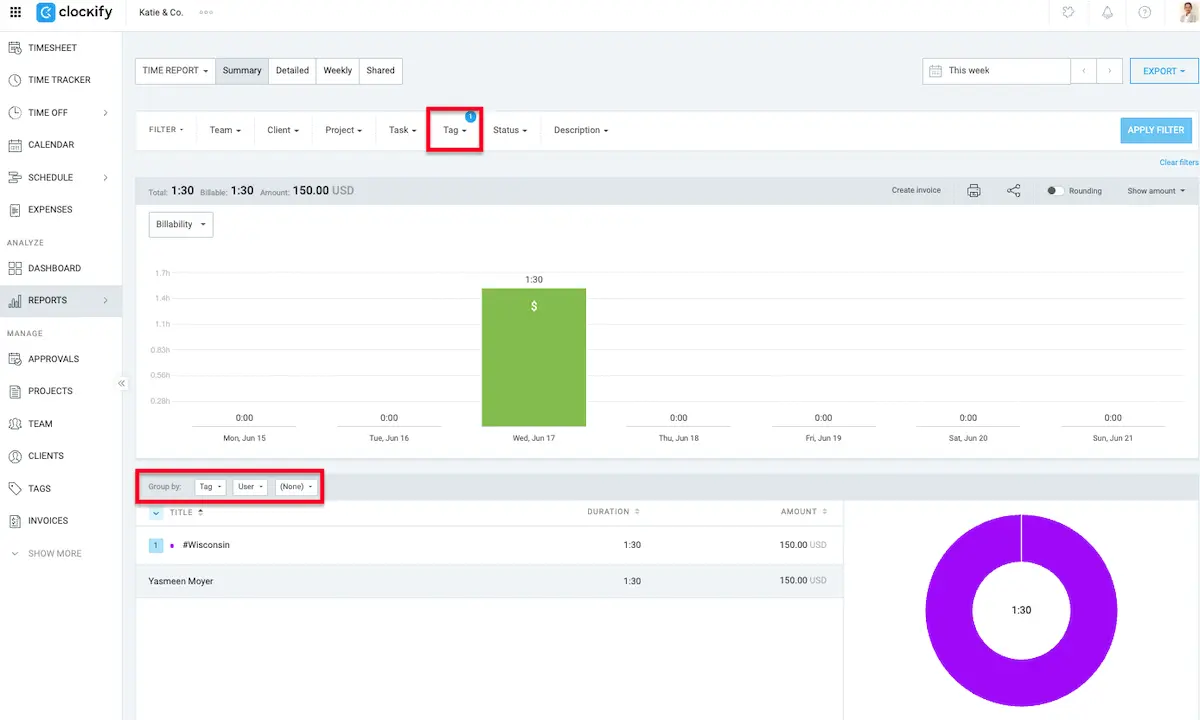Click Create invoice
The width and height of the screenshot is (1200, 720).
tap(916, 191)
